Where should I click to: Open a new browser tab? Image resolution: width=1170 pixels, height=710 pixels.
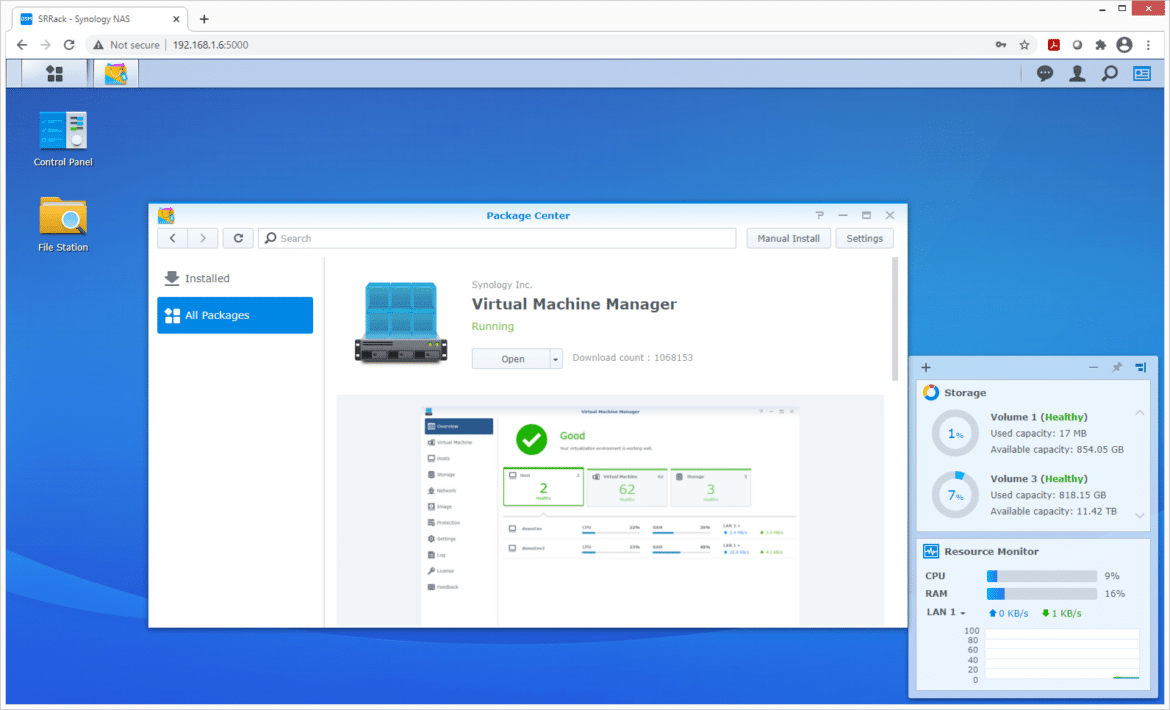click(204, 19)
